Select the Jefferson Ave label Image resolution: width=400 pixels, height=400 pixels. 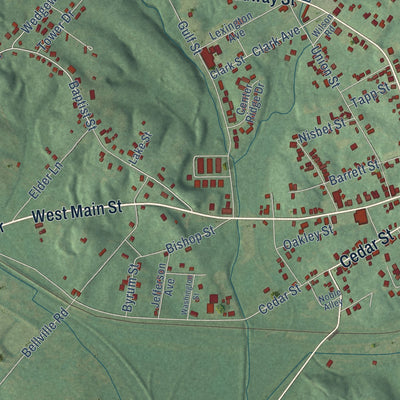pos(163,284)
